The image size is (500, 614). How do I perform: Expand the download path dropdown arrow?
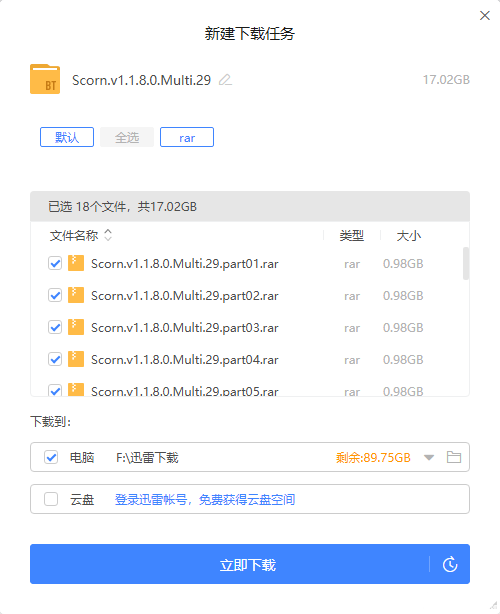(x=429, y=457)
